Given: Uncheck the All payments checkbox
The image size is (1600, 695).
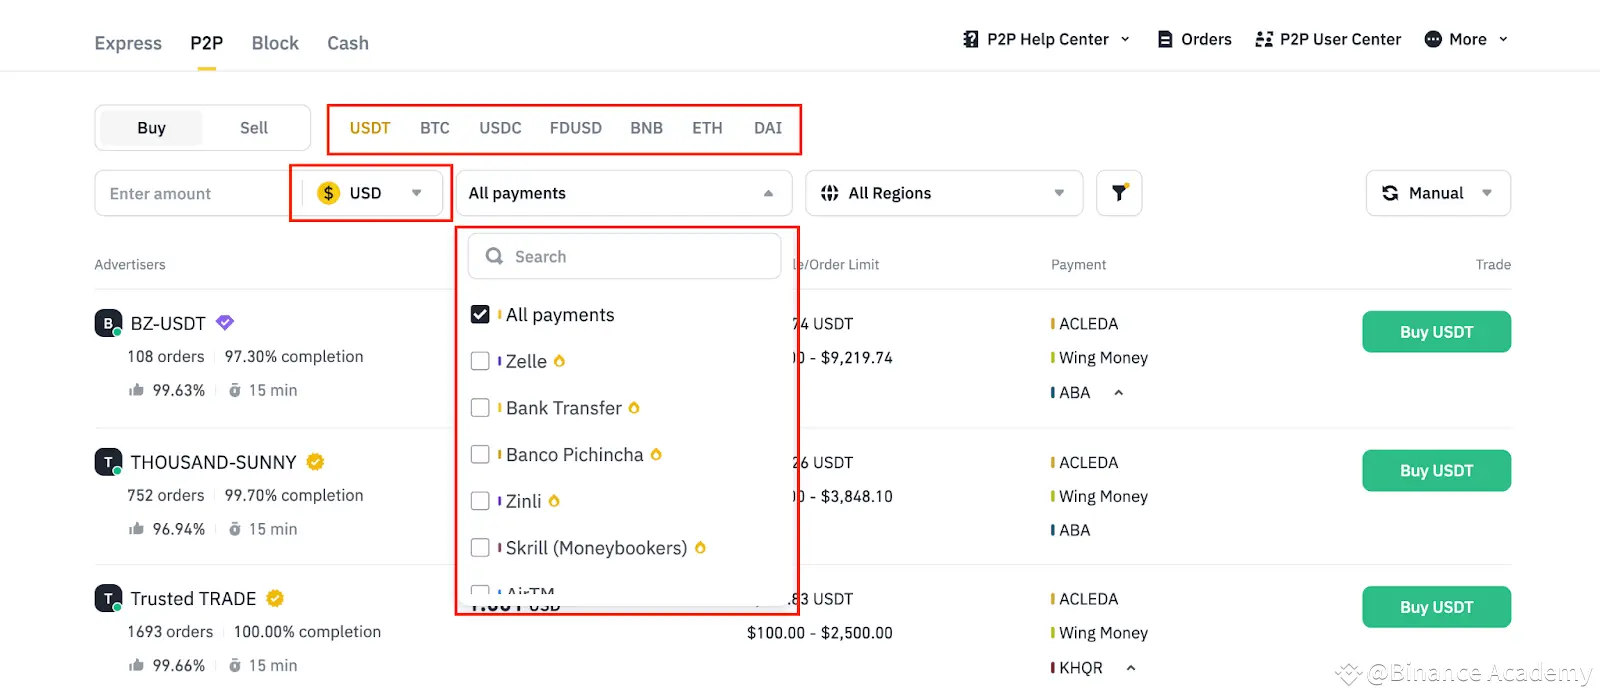Looking at the screenshot, I should tap(480, 314).
